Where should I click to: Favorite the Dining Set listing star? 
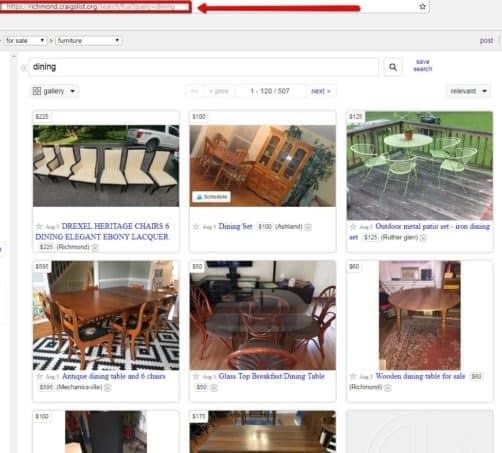point(196,227)
